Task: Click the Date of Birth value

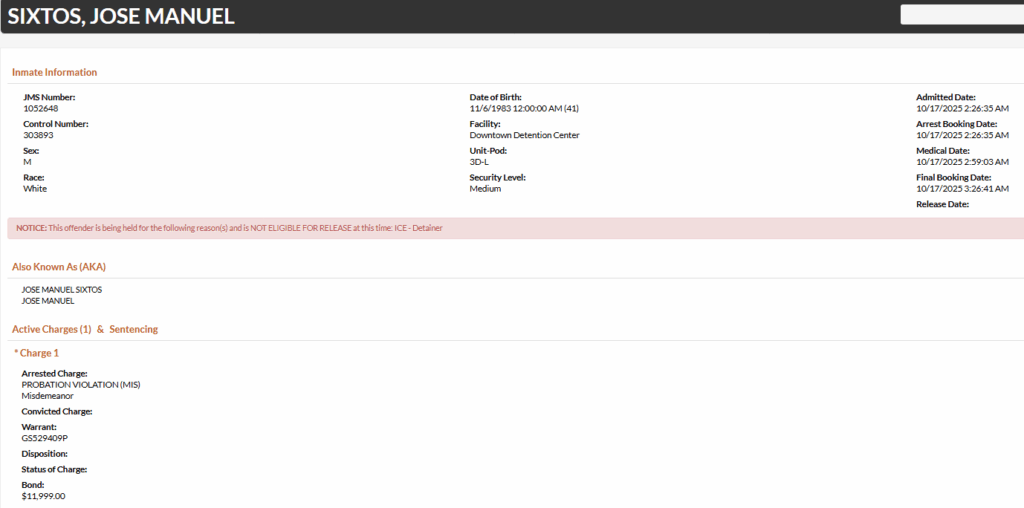Action: coord(525,108)
